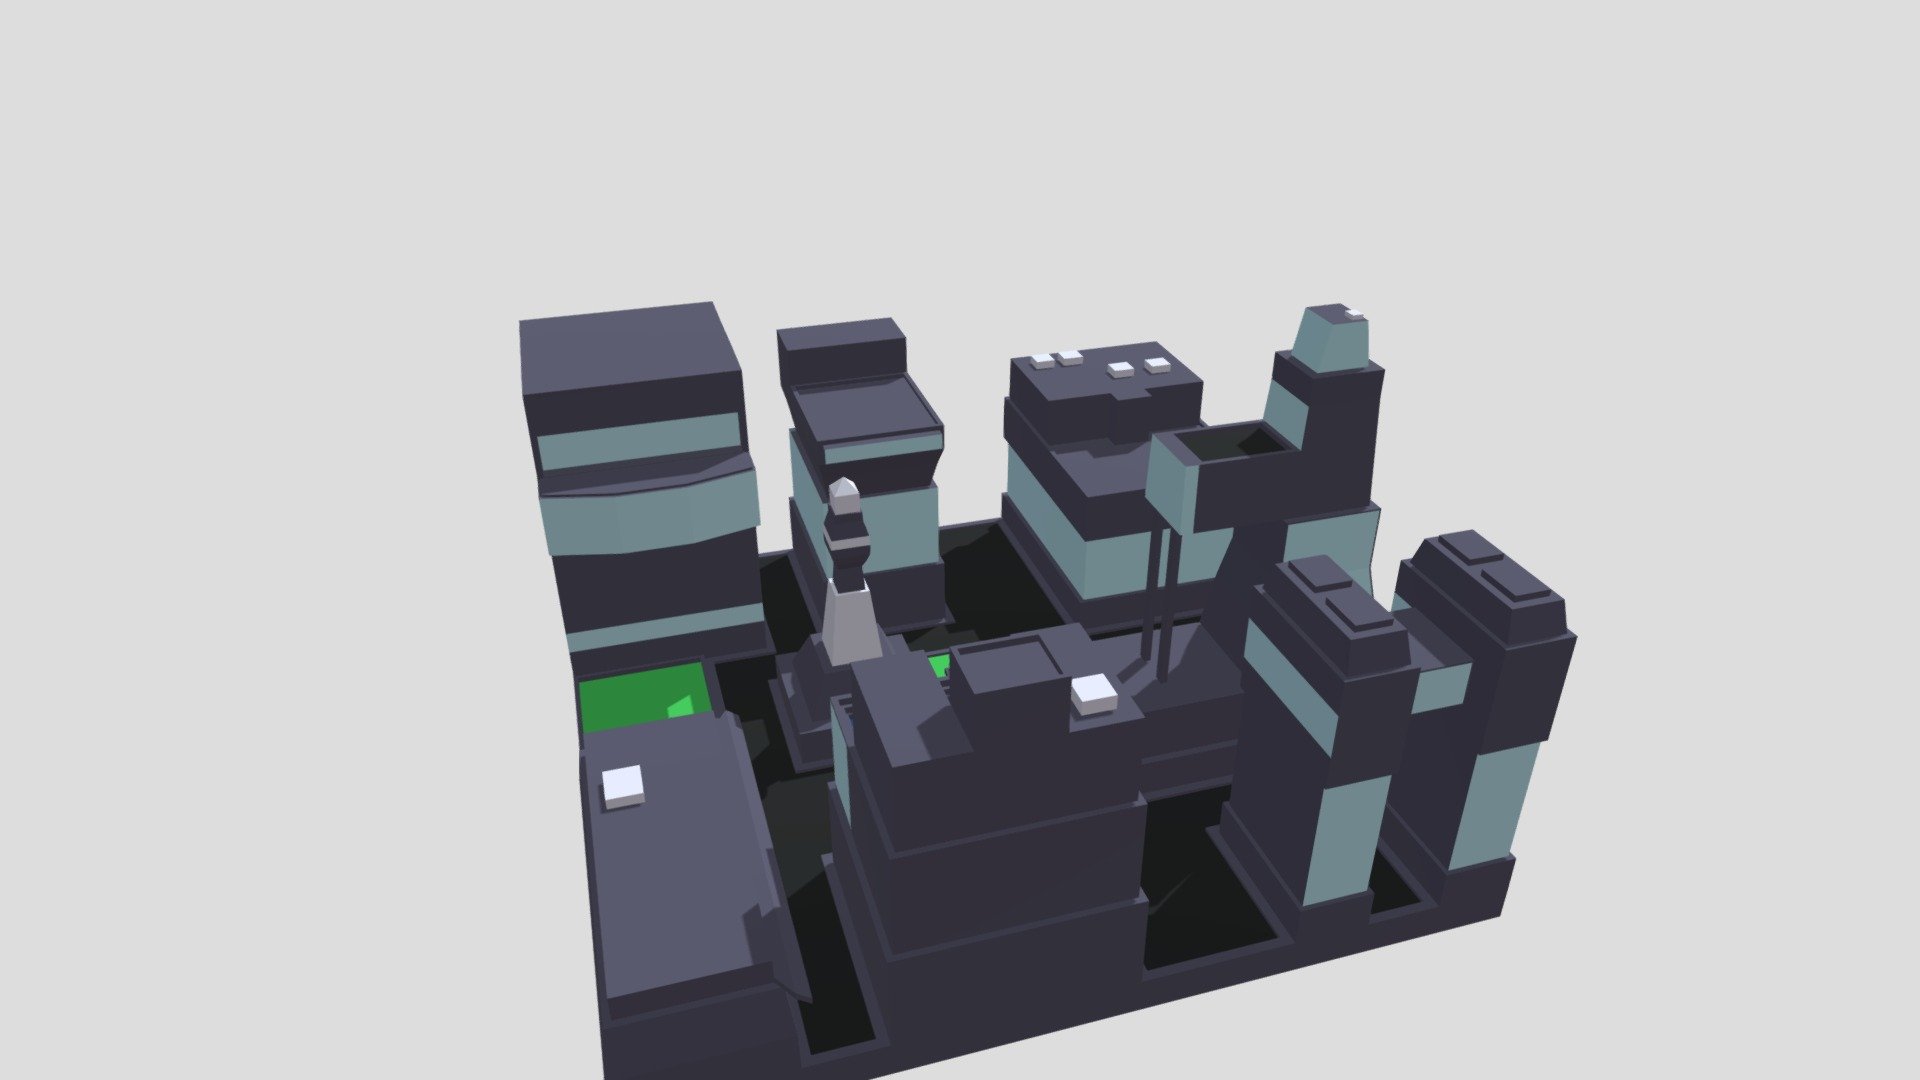Click the grey statue tower with pointed top
Image resolution: width=1920 pixels, height=1080 pixels.
[x=850, y=572]
